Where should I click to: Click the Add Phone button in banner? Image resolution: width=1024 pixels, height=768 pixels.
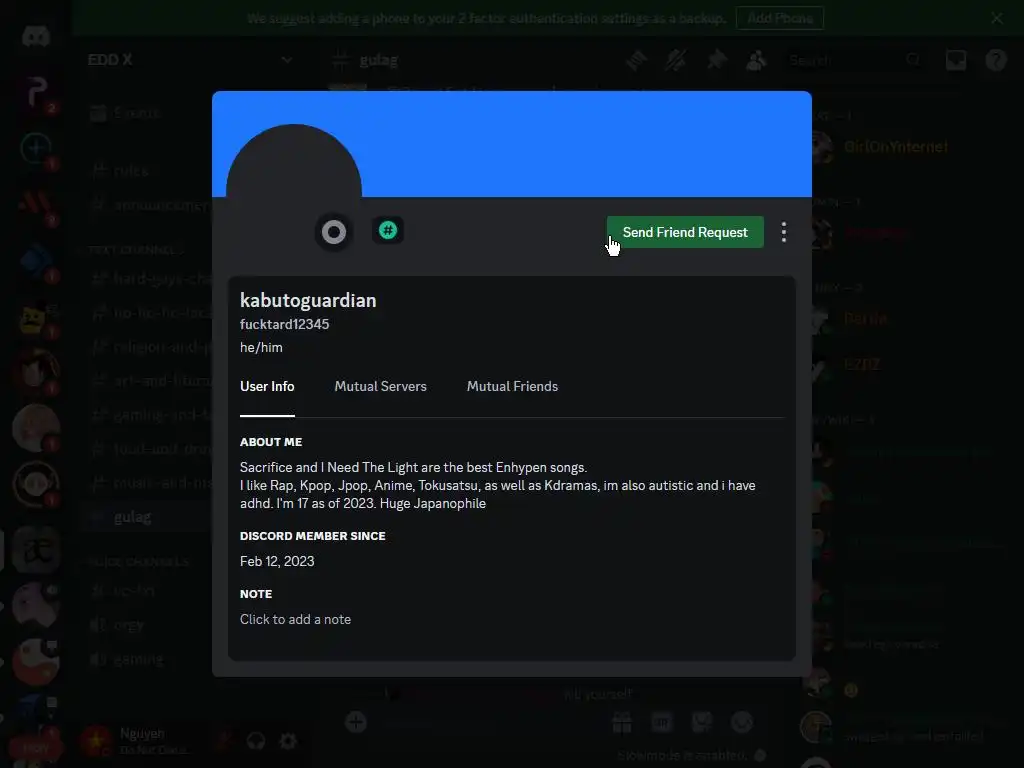tap(780, 18)
